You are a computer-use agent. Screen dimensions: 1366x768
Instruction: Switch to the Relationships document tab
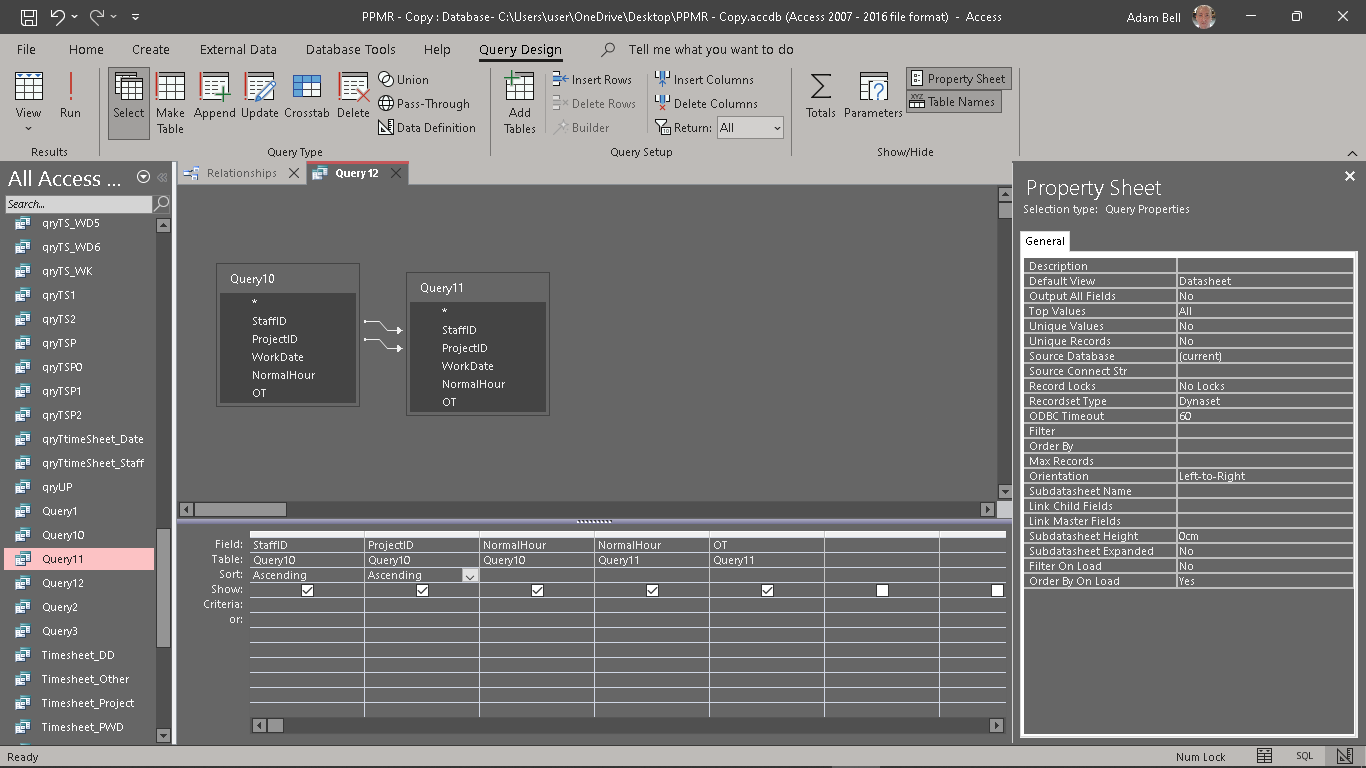[241, 173]
